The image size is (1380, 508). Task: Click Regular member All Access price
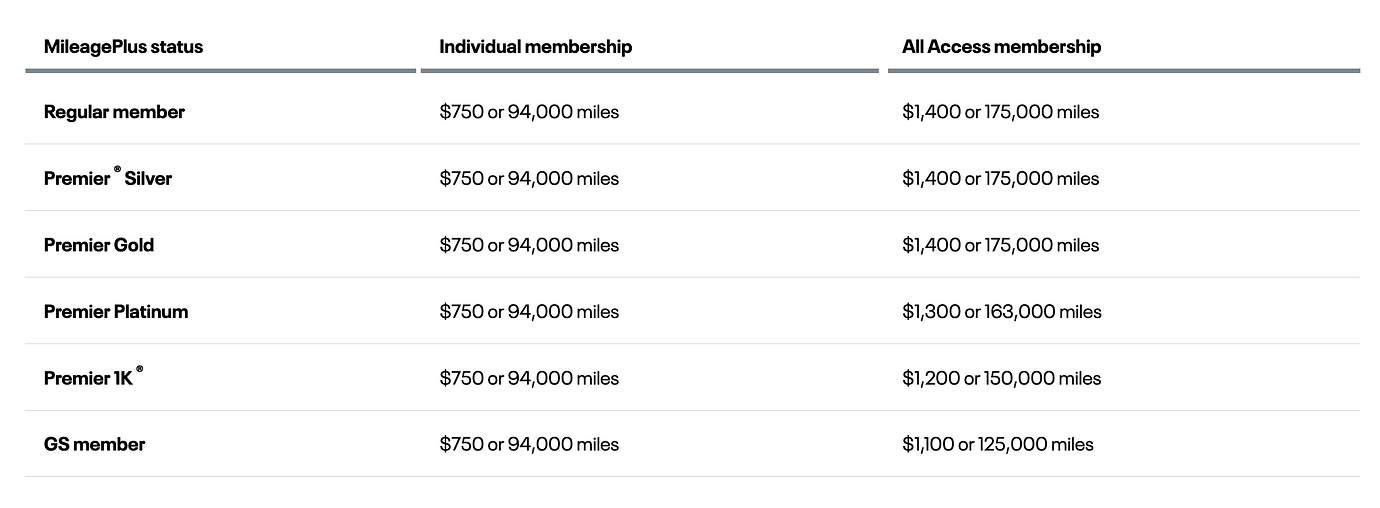(1000, 112)
